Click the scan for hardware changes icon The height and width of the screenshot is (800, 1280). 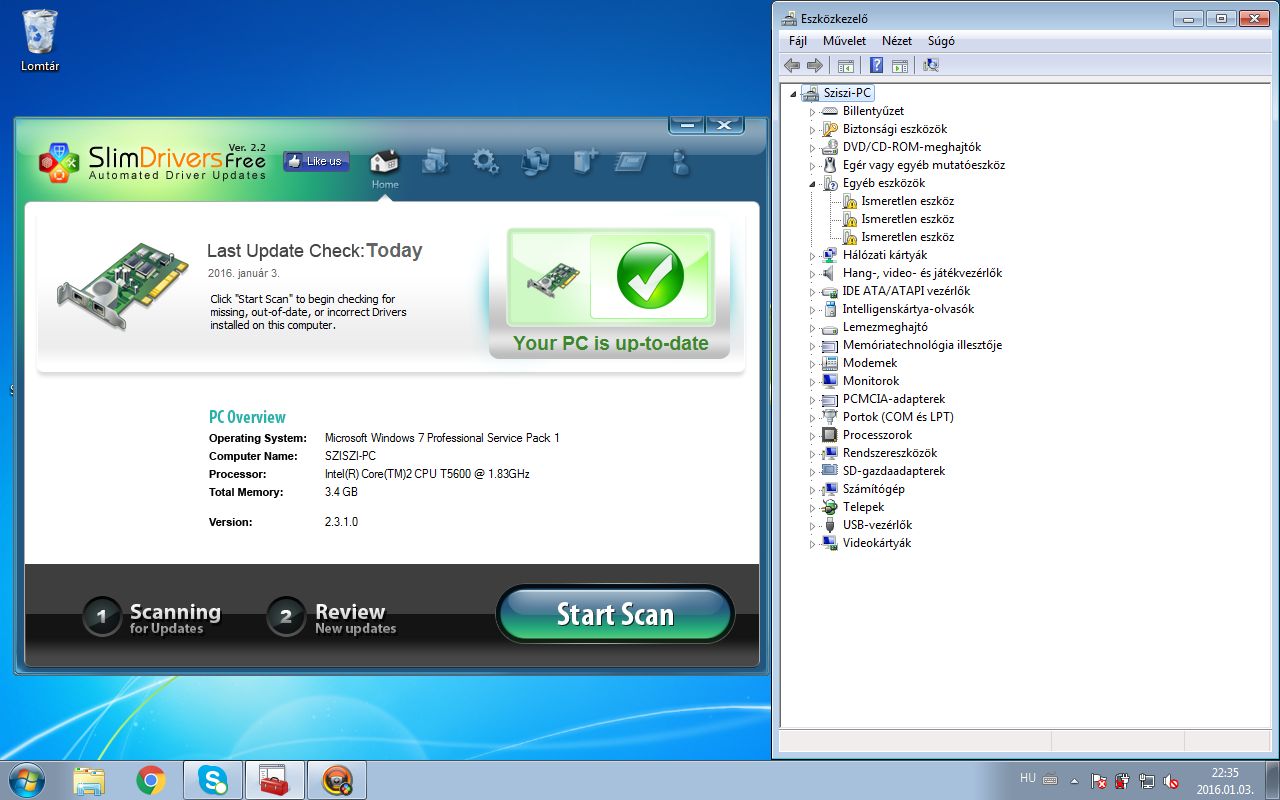click(931, 65)
